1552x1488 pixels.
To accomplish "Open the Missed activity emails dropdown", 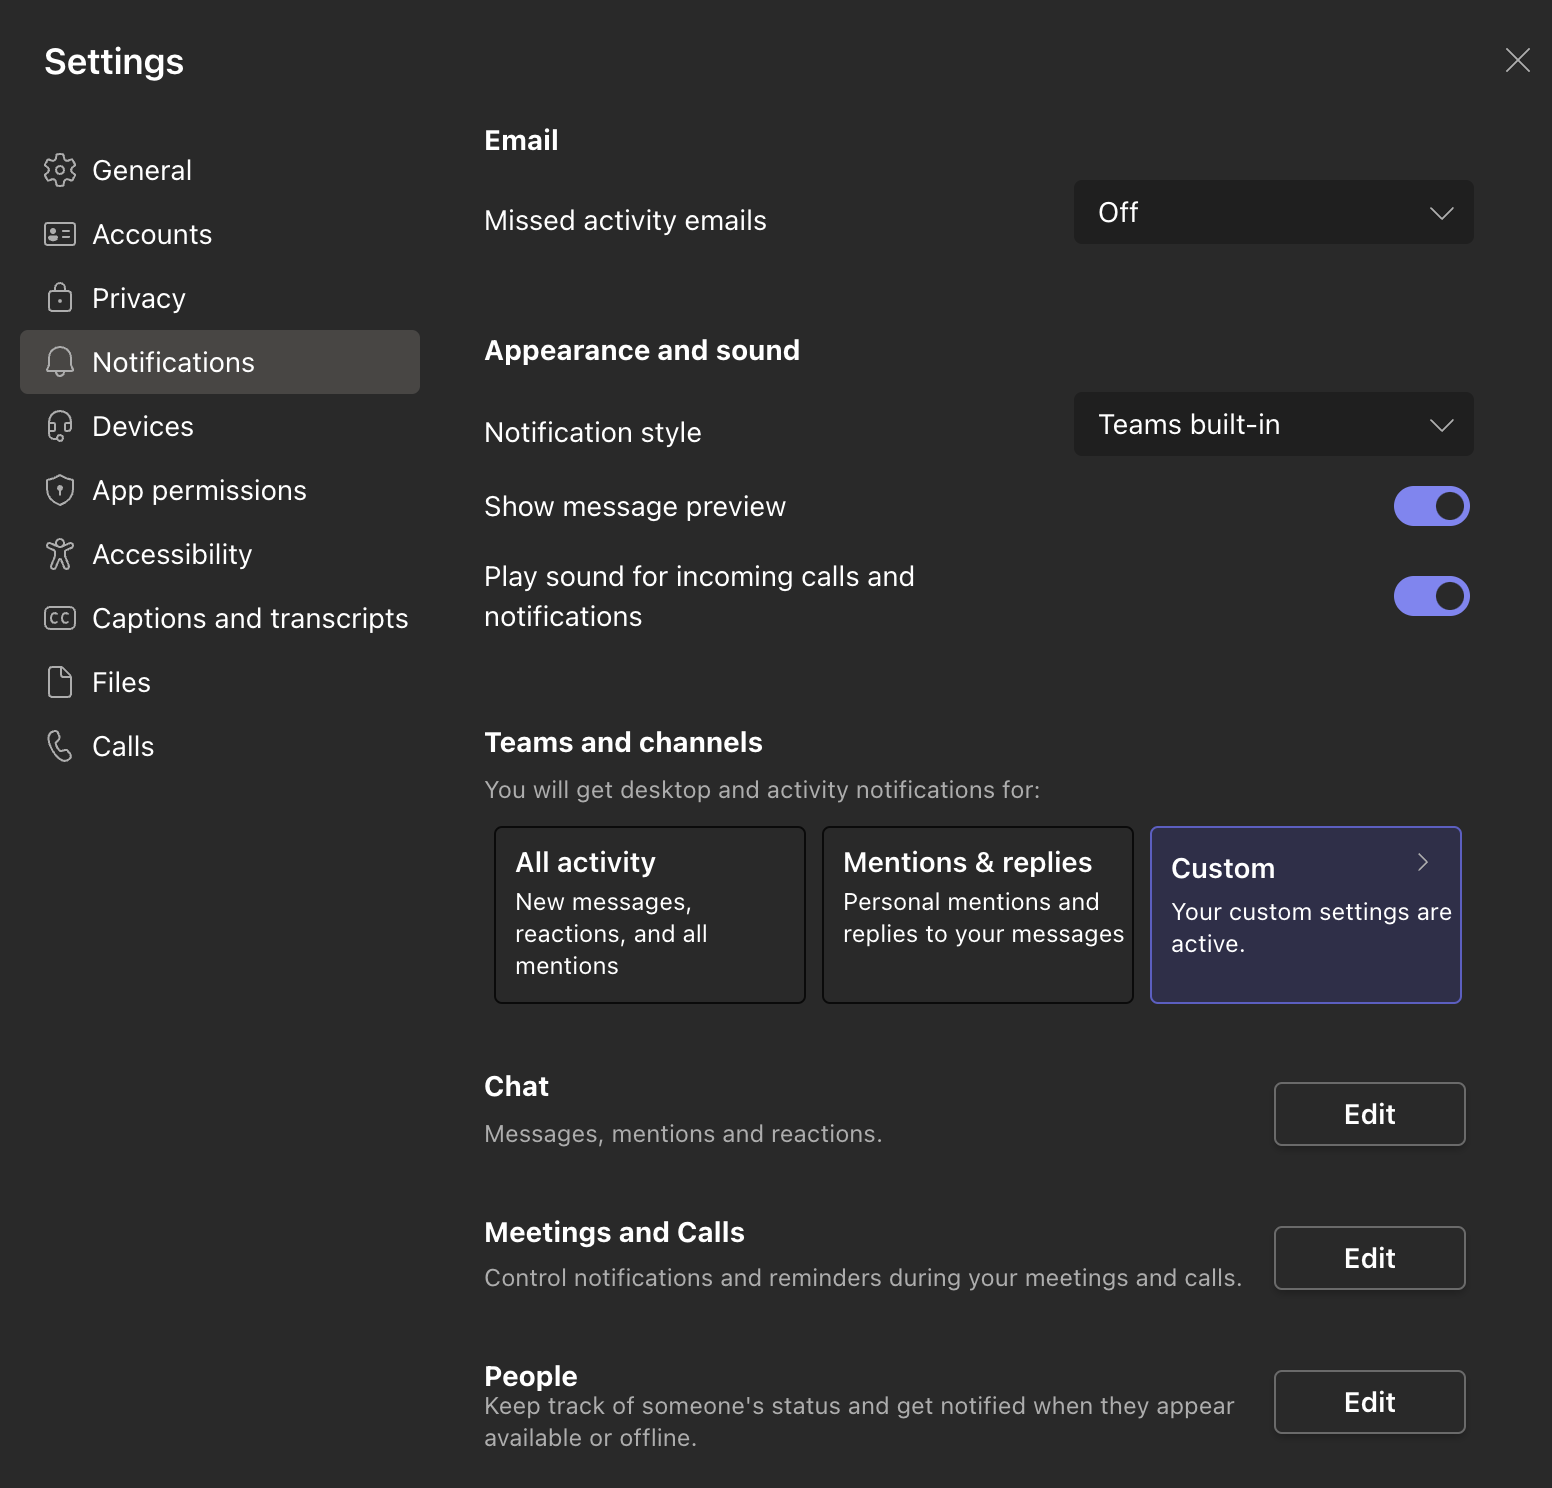I will 1273,212.
